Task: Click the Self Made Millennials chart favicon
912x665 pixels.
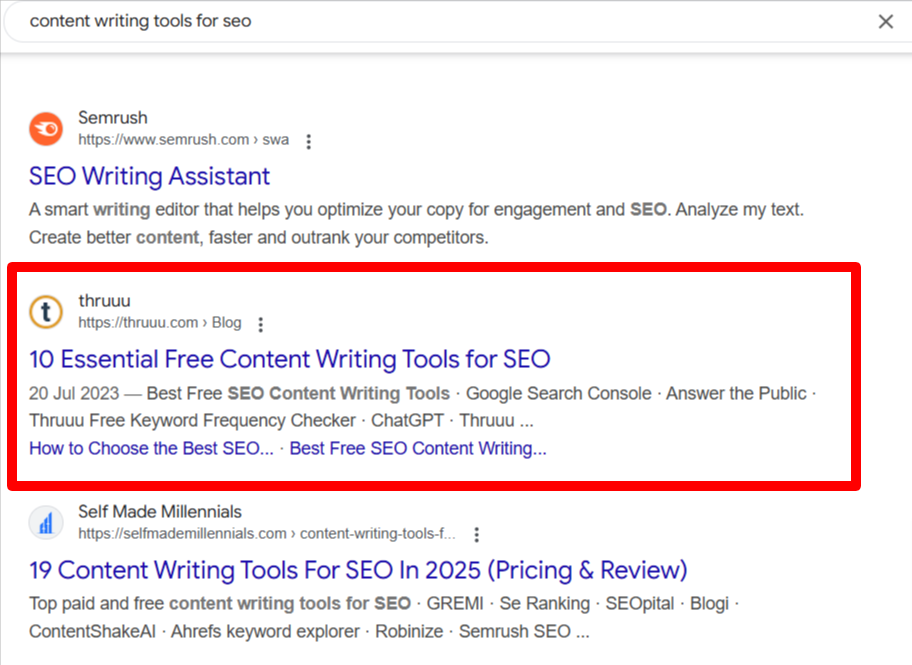Action: (47, 522)
